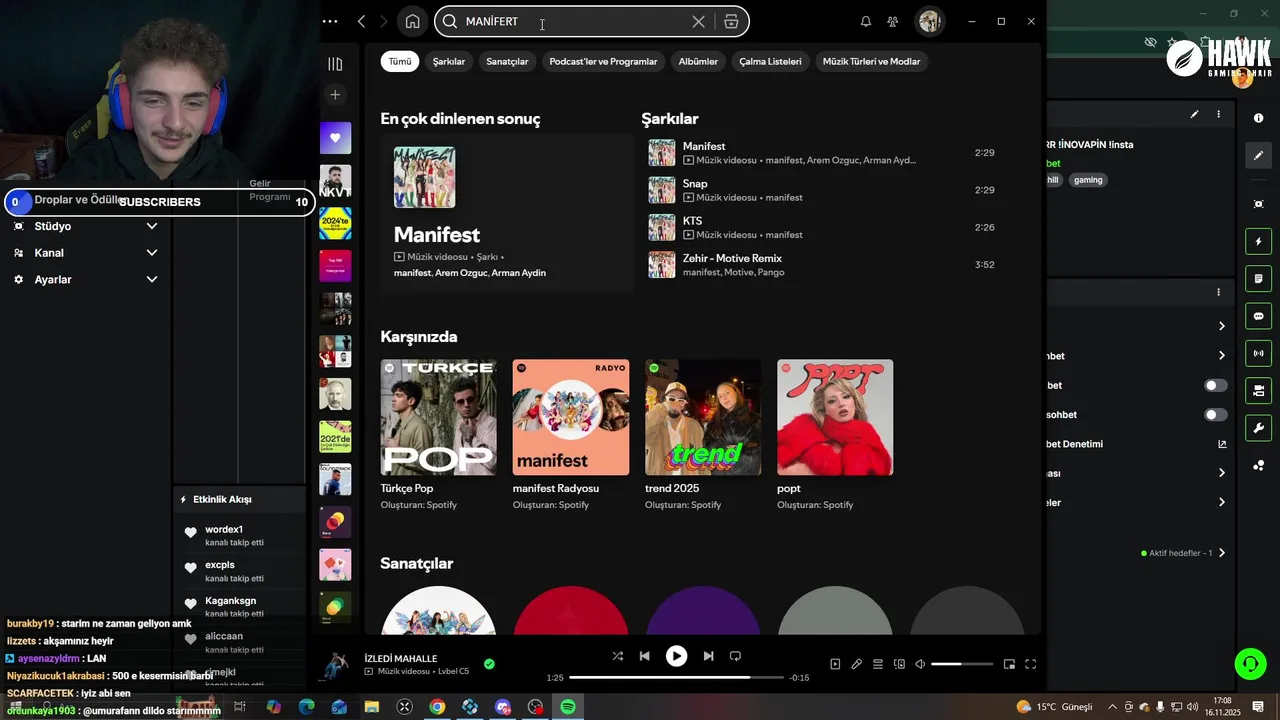This screenshot has height=720, width=1280.
Task: Open Friend Activity people icon
Action: pos(893,21)
